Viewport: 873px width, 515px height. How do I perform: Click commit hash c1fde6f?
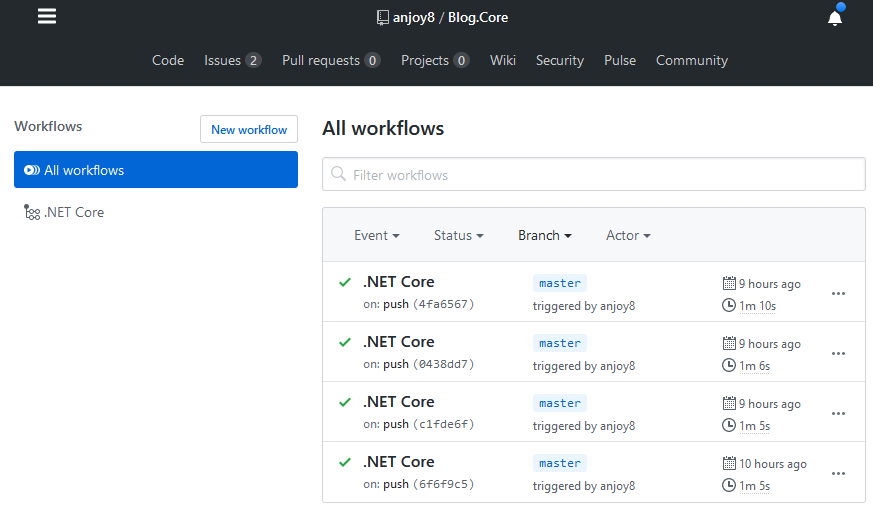(x=444, y=424)
